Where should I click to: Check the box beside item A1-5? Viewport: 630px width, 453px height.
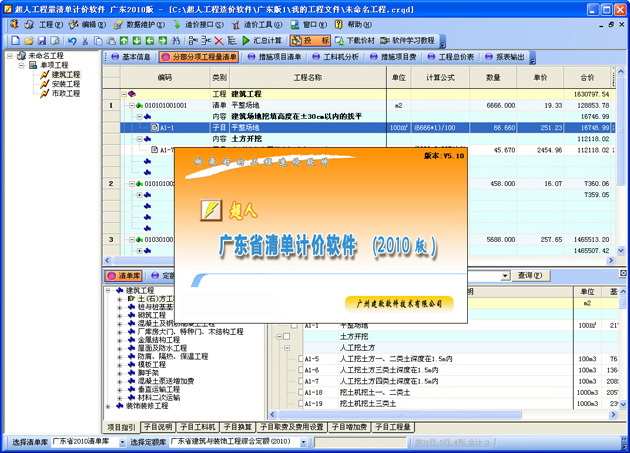tap(301, 359)
